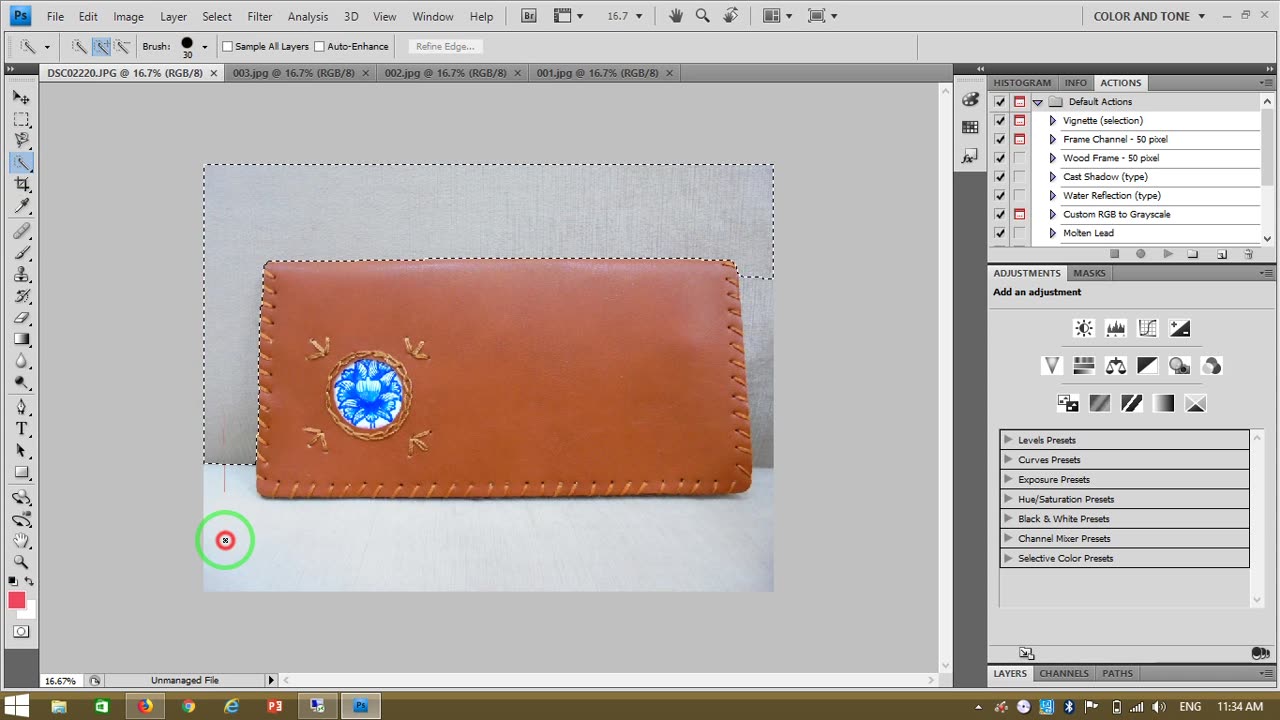Click the red foreground color swatch
The image size is (1280, 720).
tap(17, 600)
